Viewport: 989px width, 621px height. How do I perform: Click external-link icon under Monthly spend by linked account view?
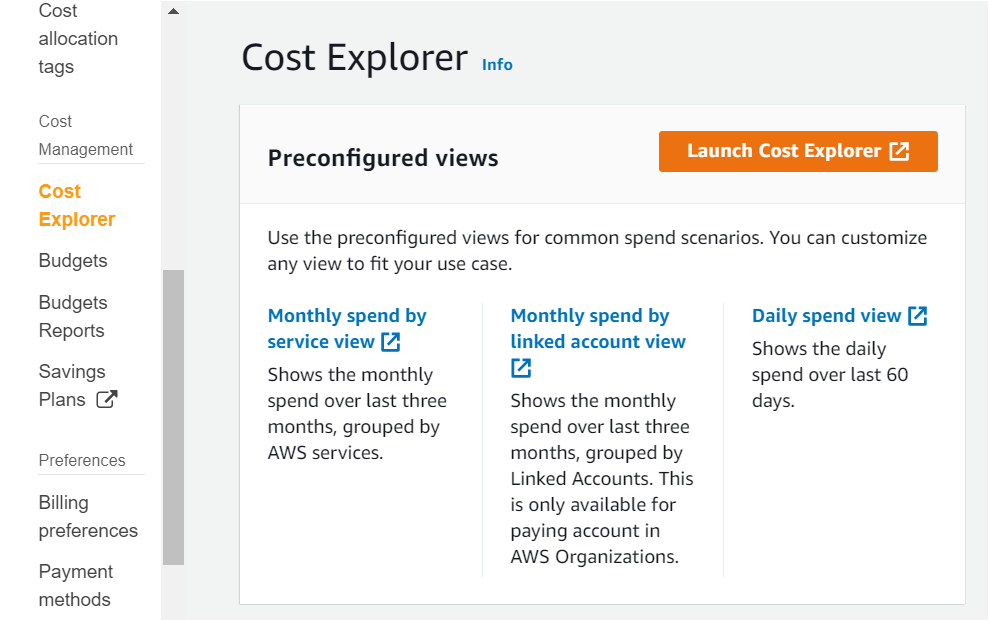click(521, 368)
